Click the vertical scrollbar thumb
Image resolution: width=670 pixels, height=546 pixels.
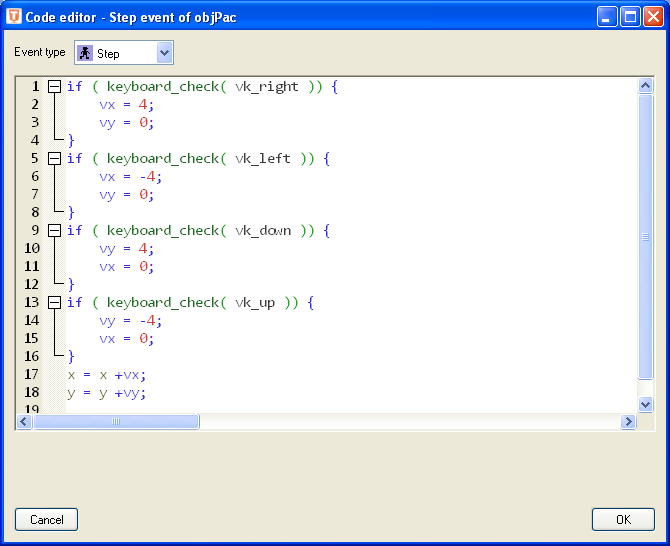[x=645, y=237]
